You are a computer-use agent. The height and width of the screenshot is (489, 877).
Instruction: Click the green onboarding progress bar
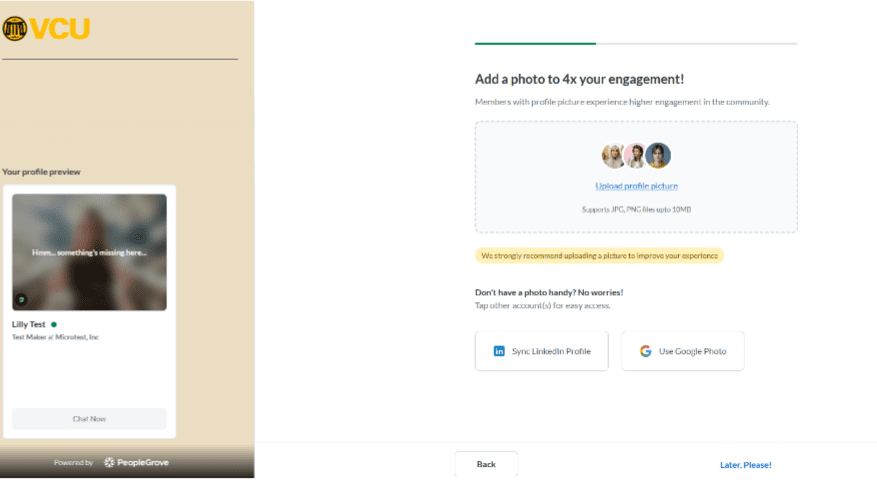click(x=535, y=44)
